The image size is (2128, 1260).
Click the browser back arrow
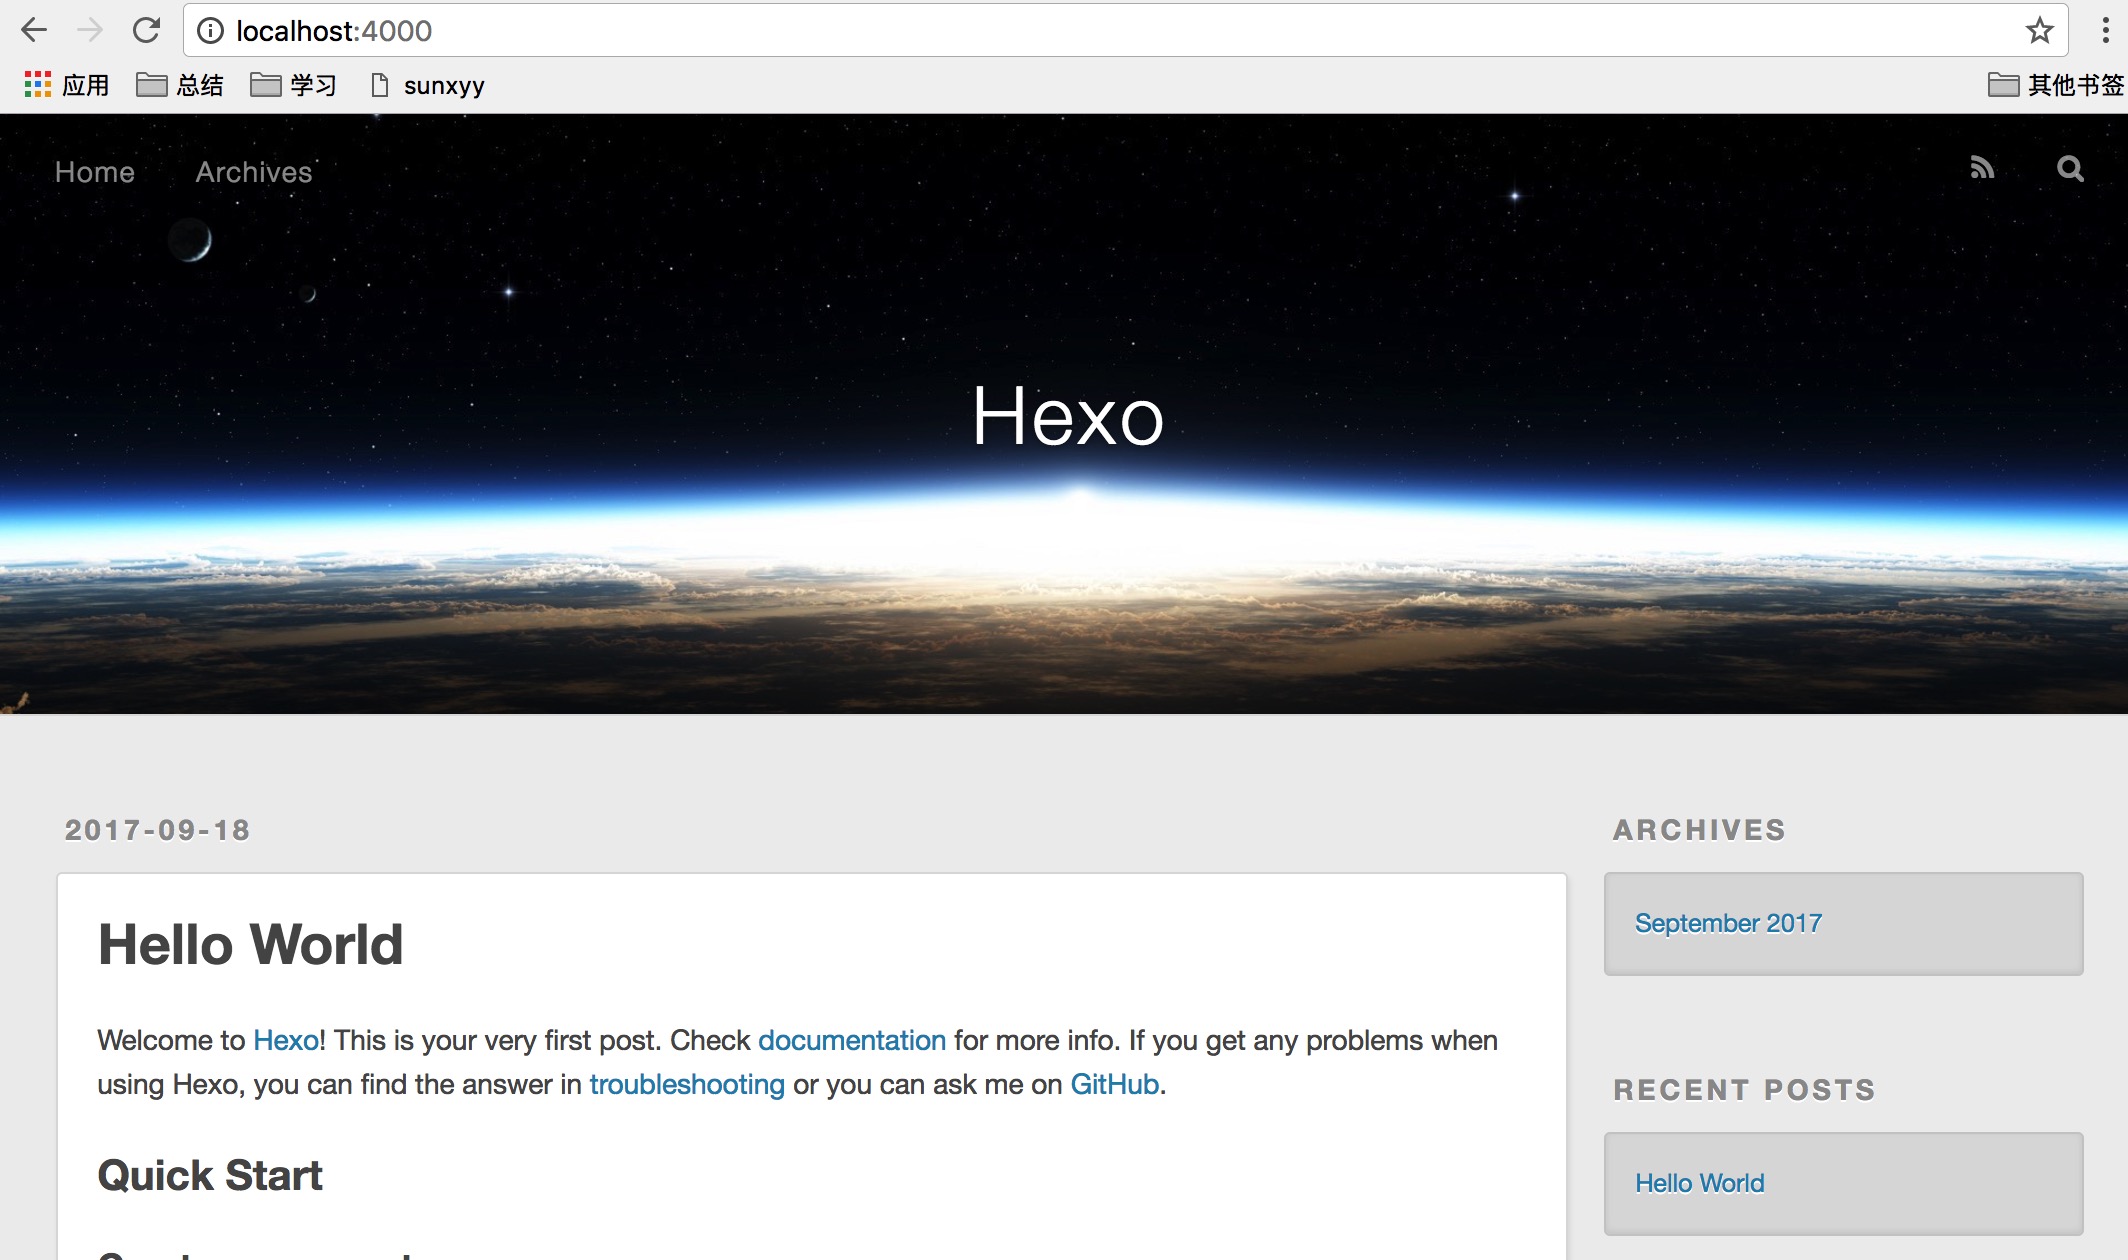click(34, 30)
